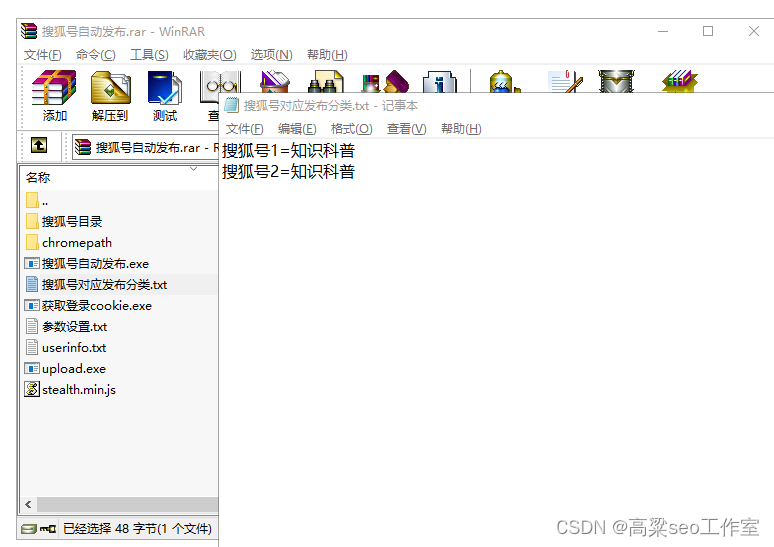The height and width of the screenshot is (547, 774).
Task: Click the script icon of stealth.min.js
Action: 32,390
